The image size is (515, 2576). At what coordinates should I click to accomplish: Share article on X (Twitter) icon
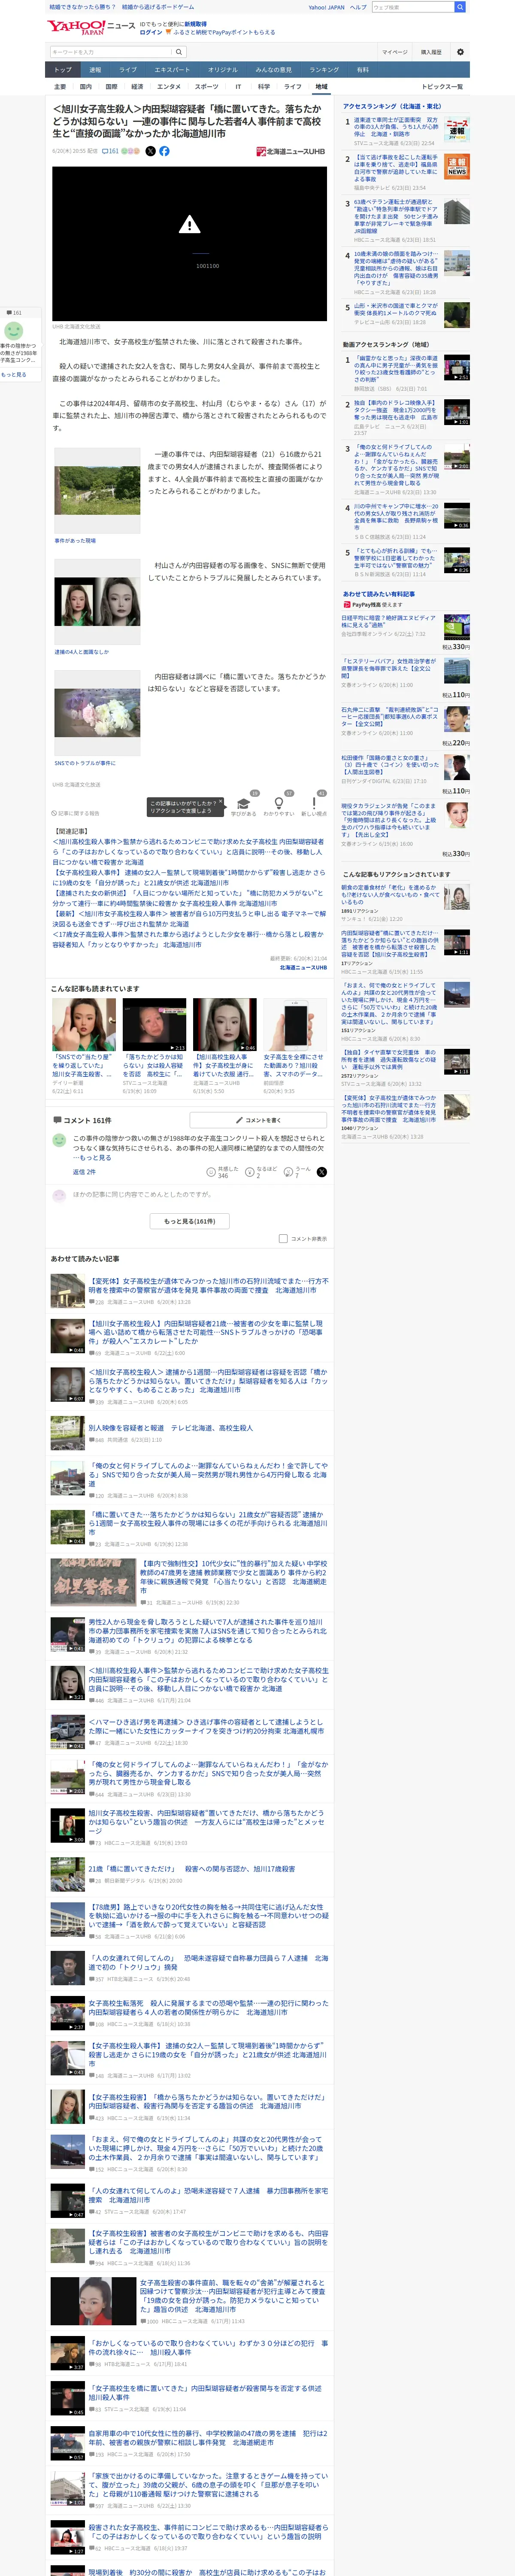click(151, 151)
